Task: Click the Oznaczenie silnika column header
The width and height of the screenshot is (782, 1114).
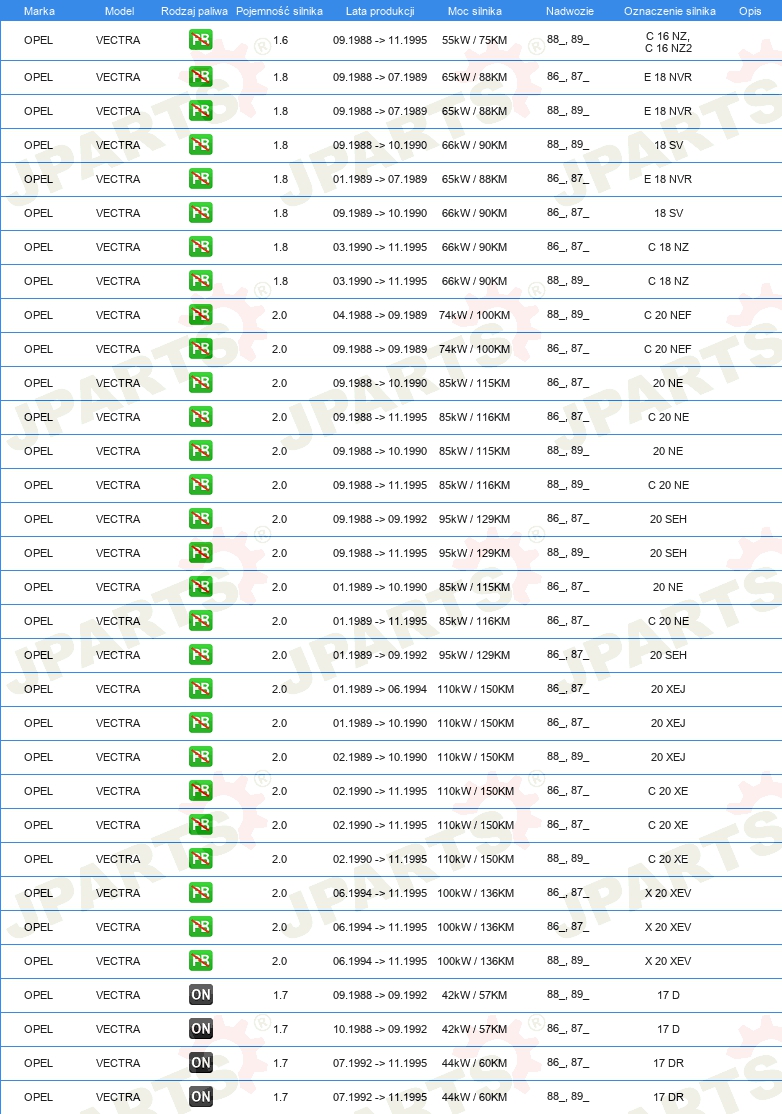Action: tap(670, 11)
